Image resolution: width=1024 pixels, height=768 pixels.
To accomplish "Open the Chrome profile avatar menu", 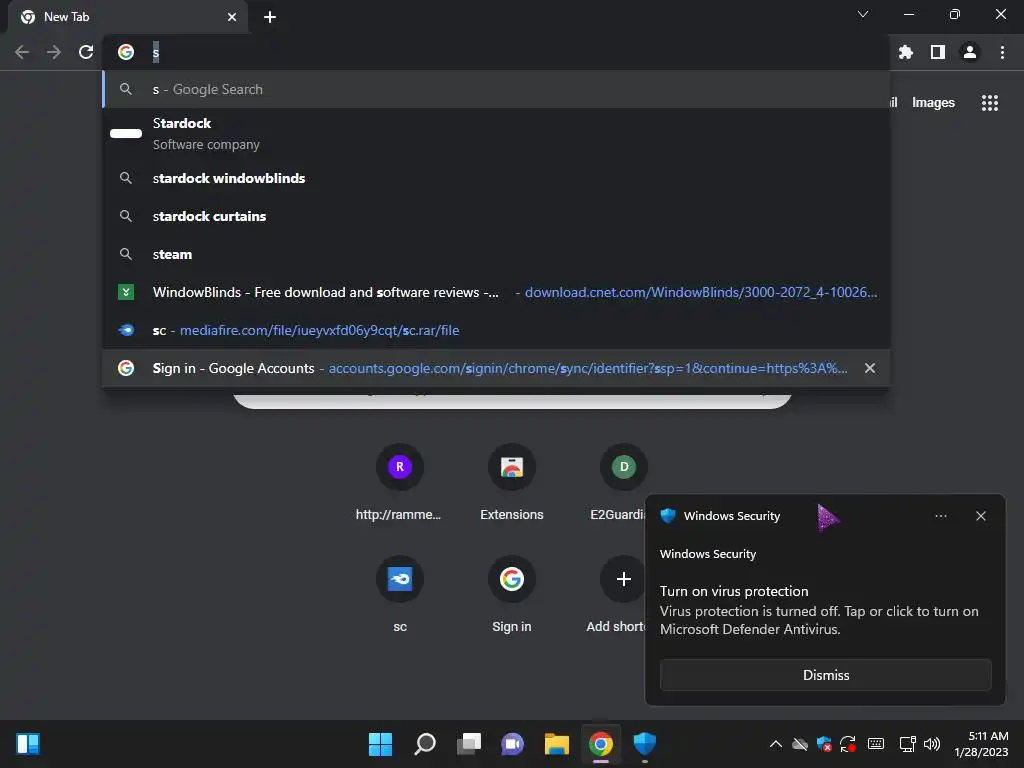I will [970, 52].
